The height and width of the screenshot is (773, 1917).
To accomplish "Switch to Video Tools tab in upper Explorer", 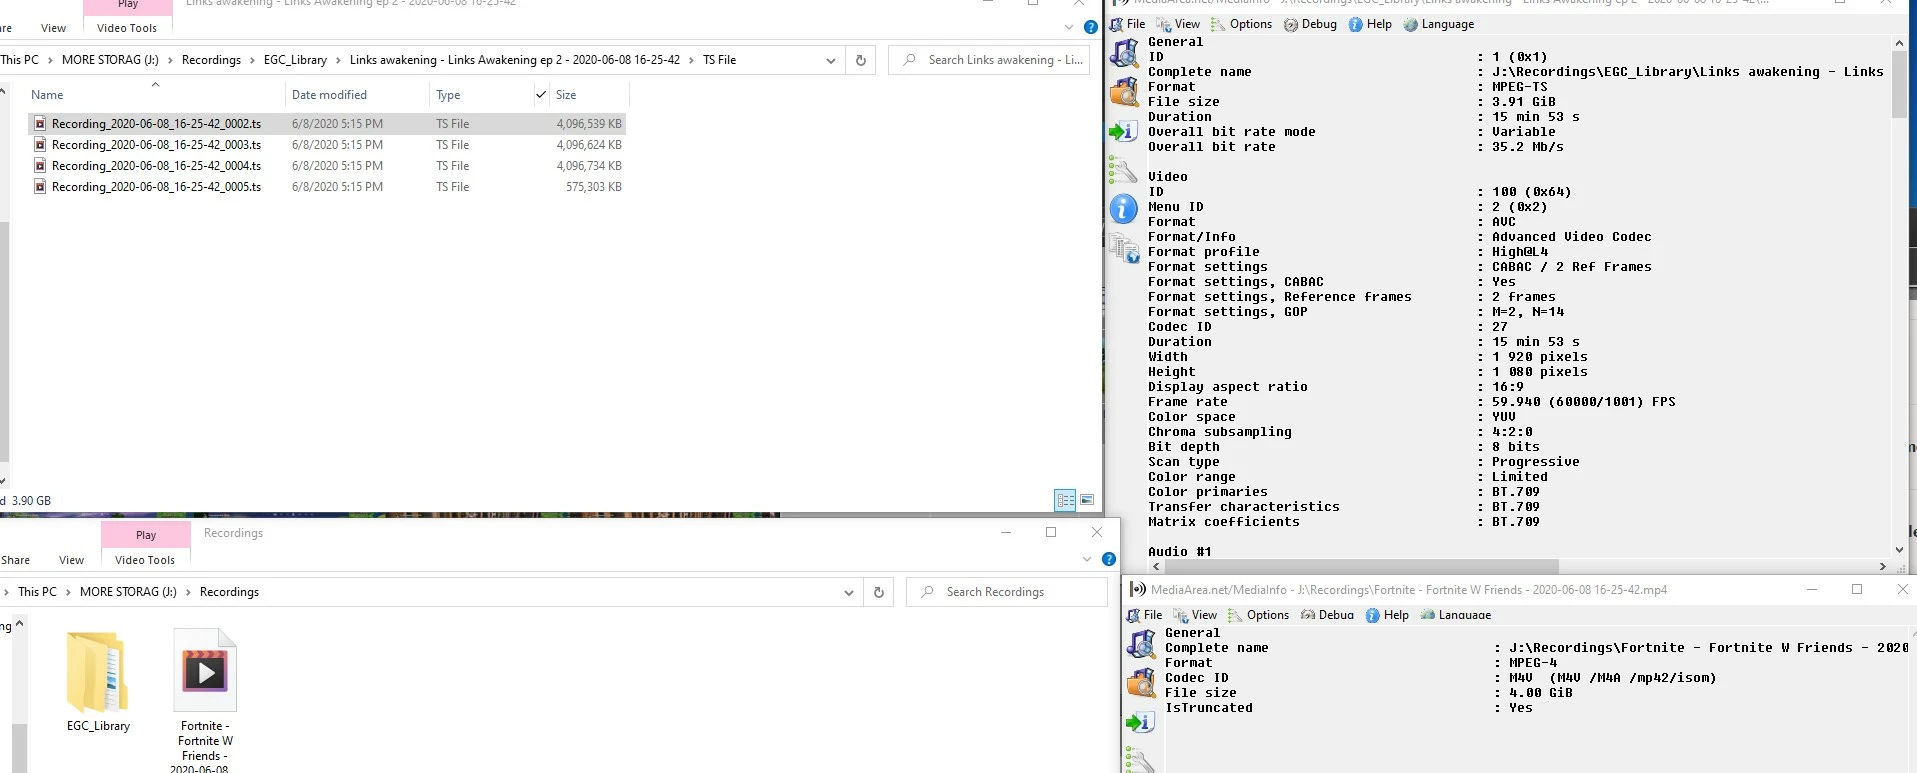I will [127, 28].
